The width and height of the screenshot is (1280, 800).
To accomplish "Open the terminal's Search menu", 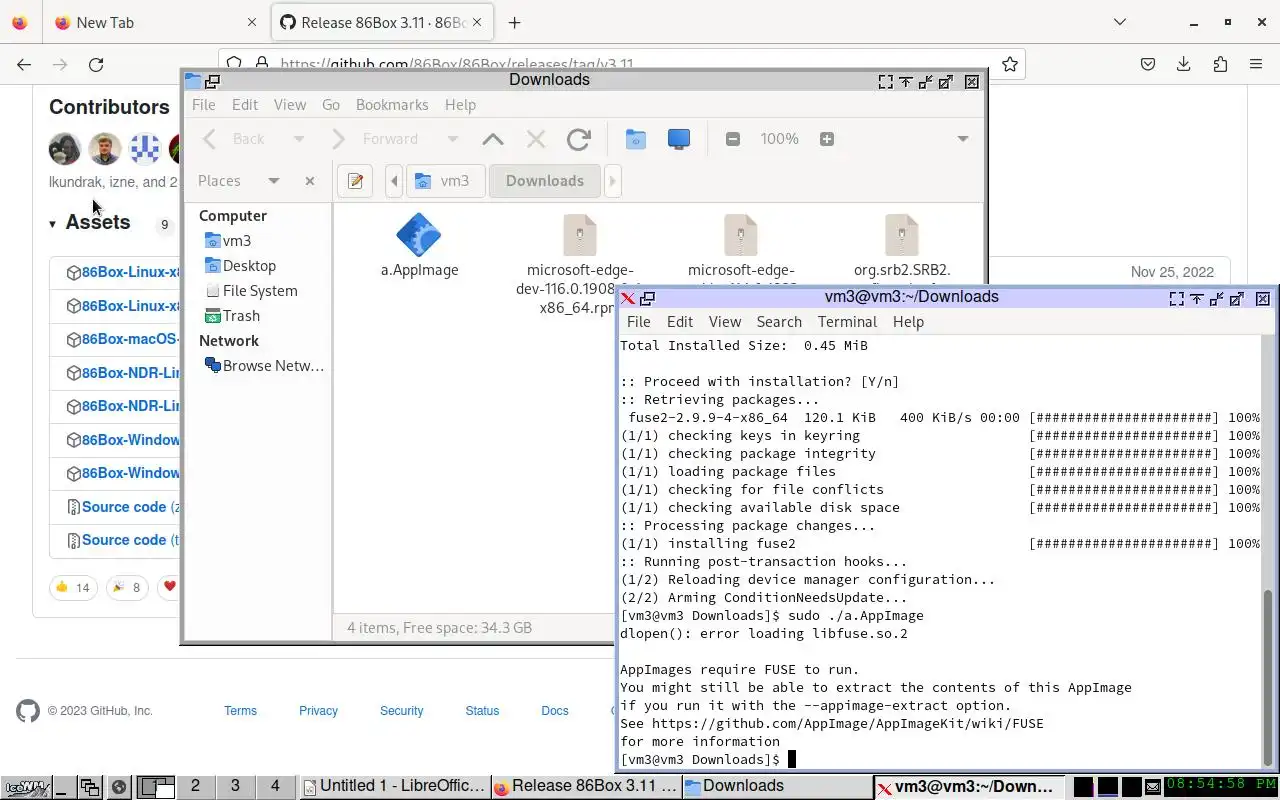I will tap(779, 322).
